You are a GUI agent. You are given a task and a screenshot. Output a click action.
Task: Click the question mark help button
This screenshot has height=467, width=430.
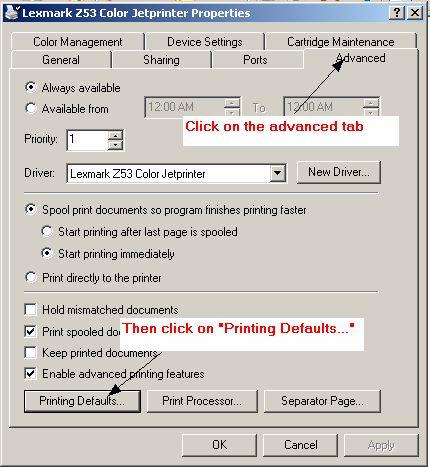coord(397,13)
